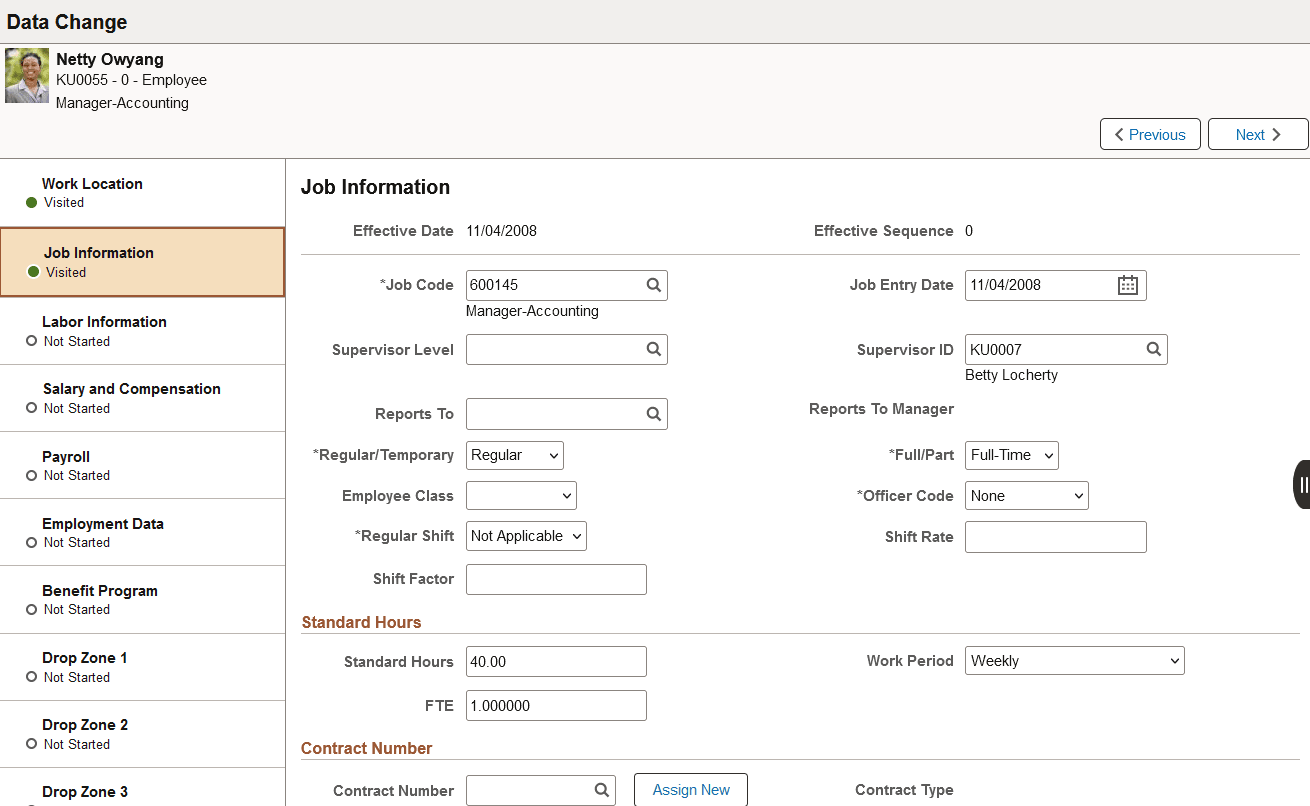The height and width of the screenshot is (806, 1310).
Task: Open the Work Period dropdown
Action: click(x=1074, y=660)
